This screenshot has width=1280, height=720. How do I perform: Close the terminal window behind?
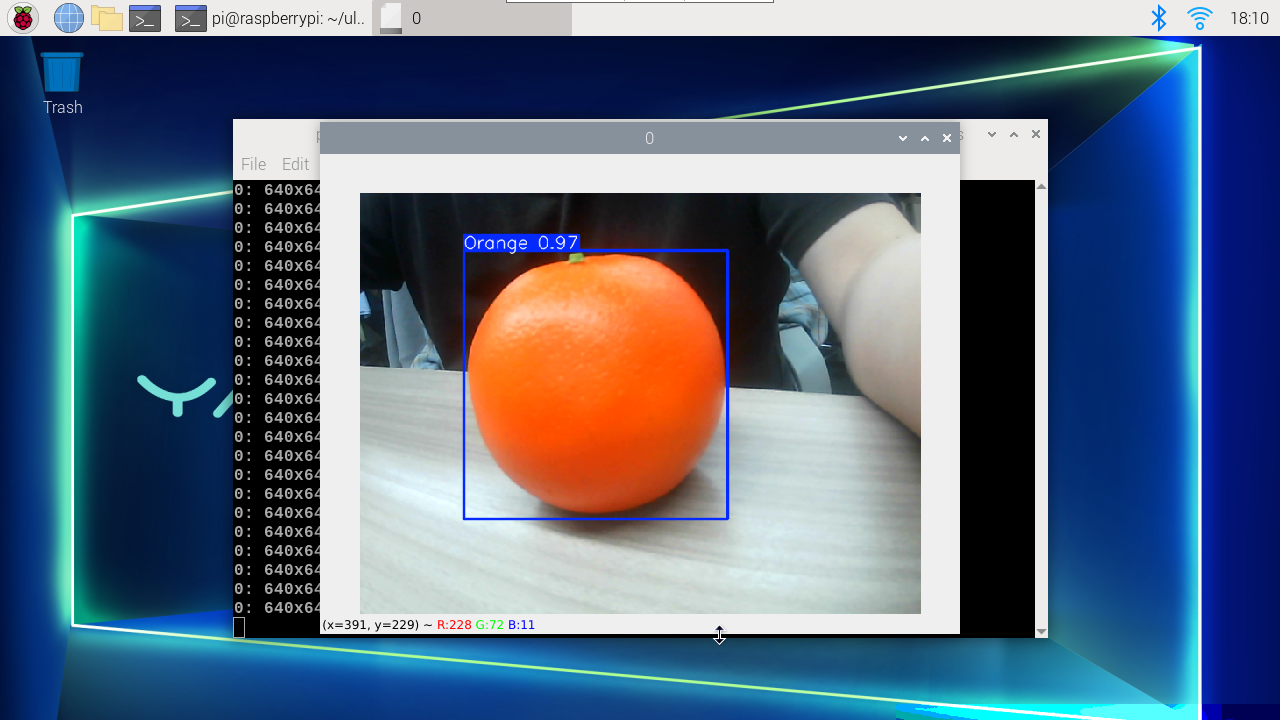tap(1036, 134)
